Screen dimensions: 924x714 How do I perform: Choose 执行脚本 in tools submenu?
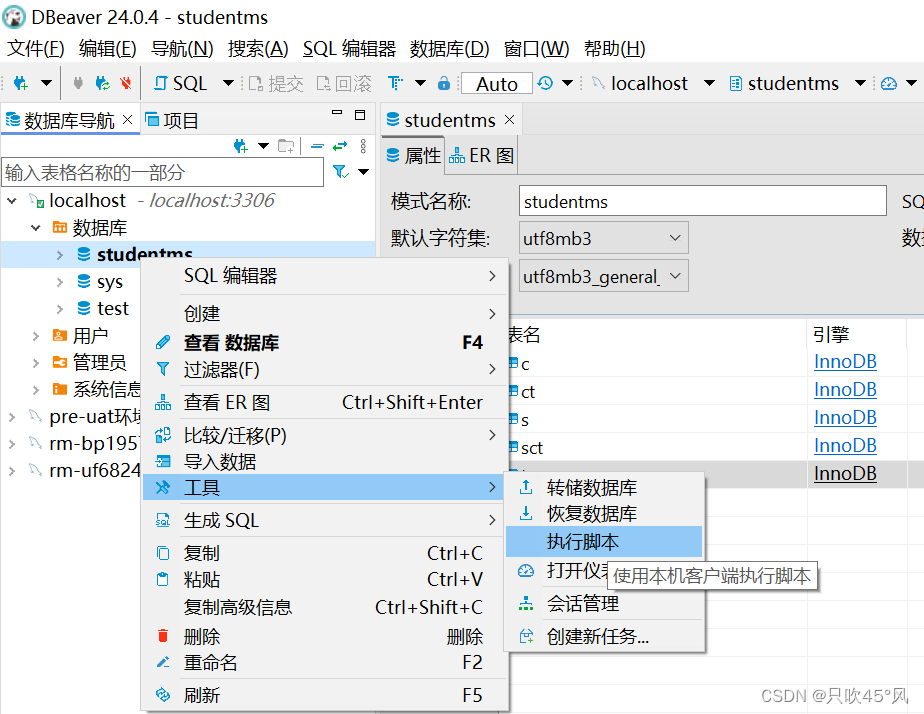[604, 541]
